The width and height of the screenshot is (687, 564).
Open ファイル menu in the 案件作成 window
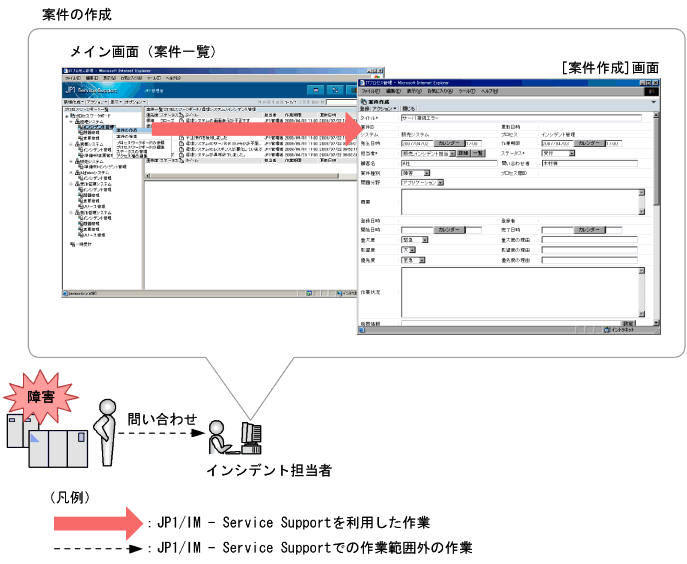pos(370,92)
